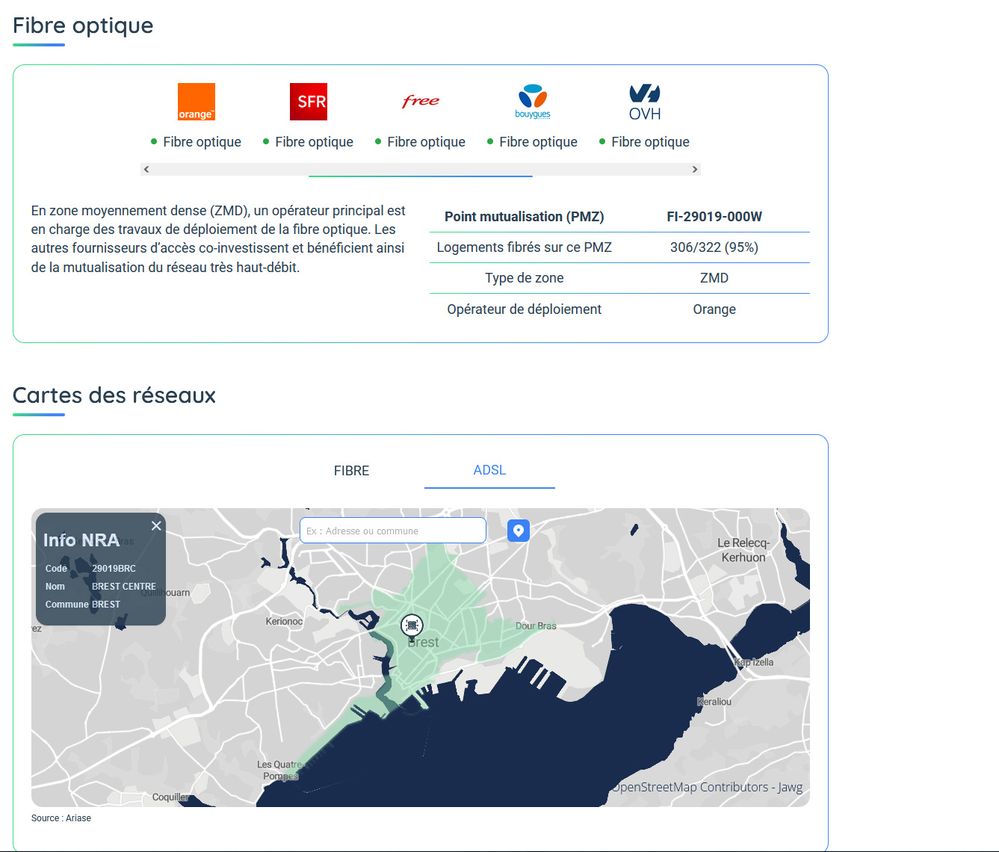Click the Type de zone row label
This screenshot has width=999, height=852.
click(x=524, y=278)
